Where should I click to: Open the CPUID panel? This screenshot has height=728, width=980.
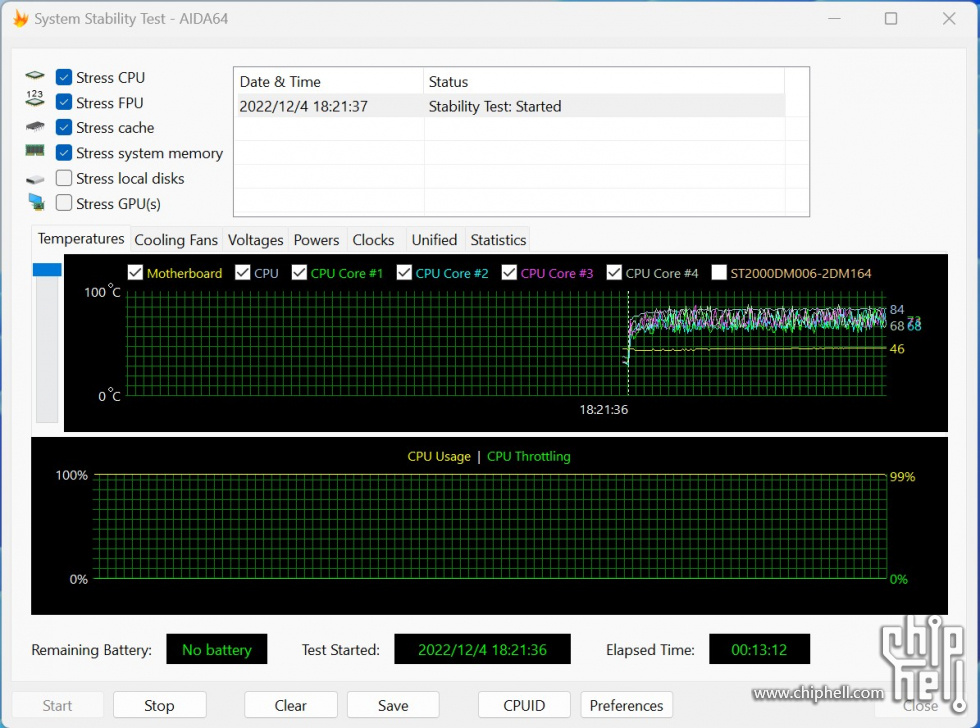[524, 706]
